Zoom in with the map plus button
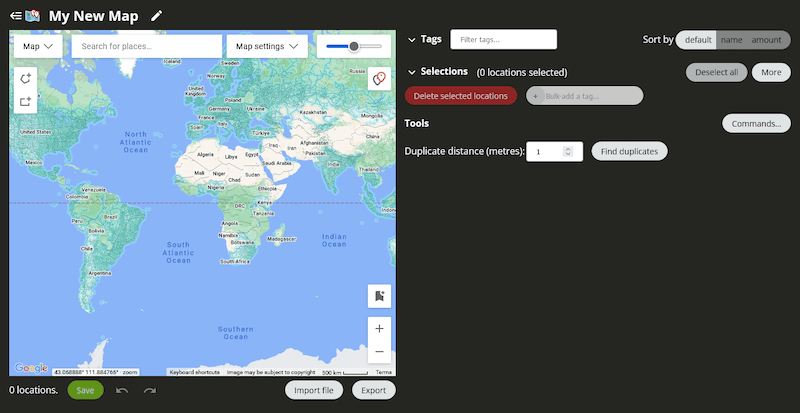Viewport: 800px width, 413px height. pyautogui.click(x=379, y=328)
